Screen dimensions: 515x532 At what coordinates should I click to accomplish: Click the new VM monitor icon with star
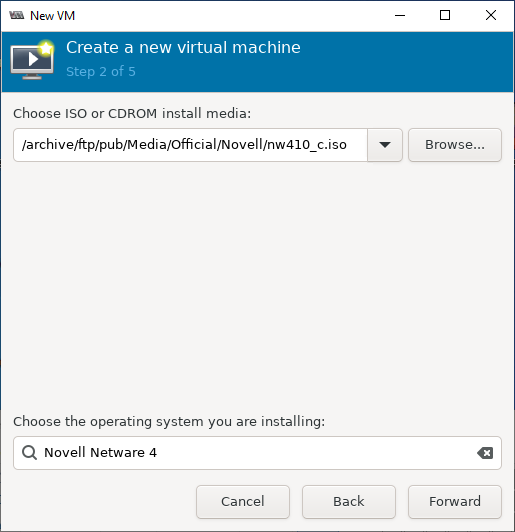pos(32,60)
